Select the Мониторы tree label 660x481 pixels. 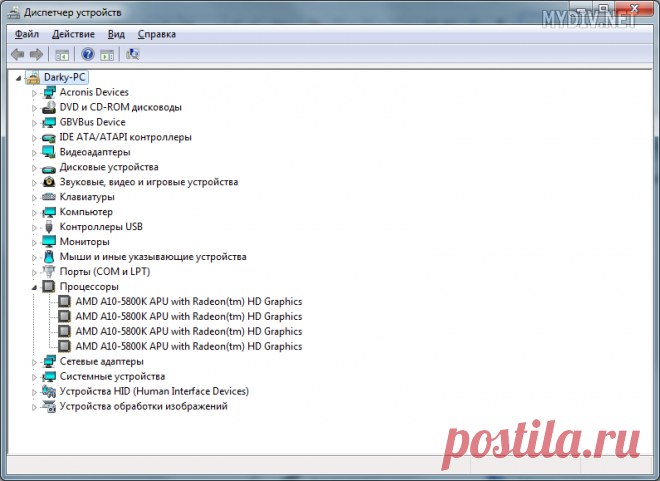click(x=85, y=242)
